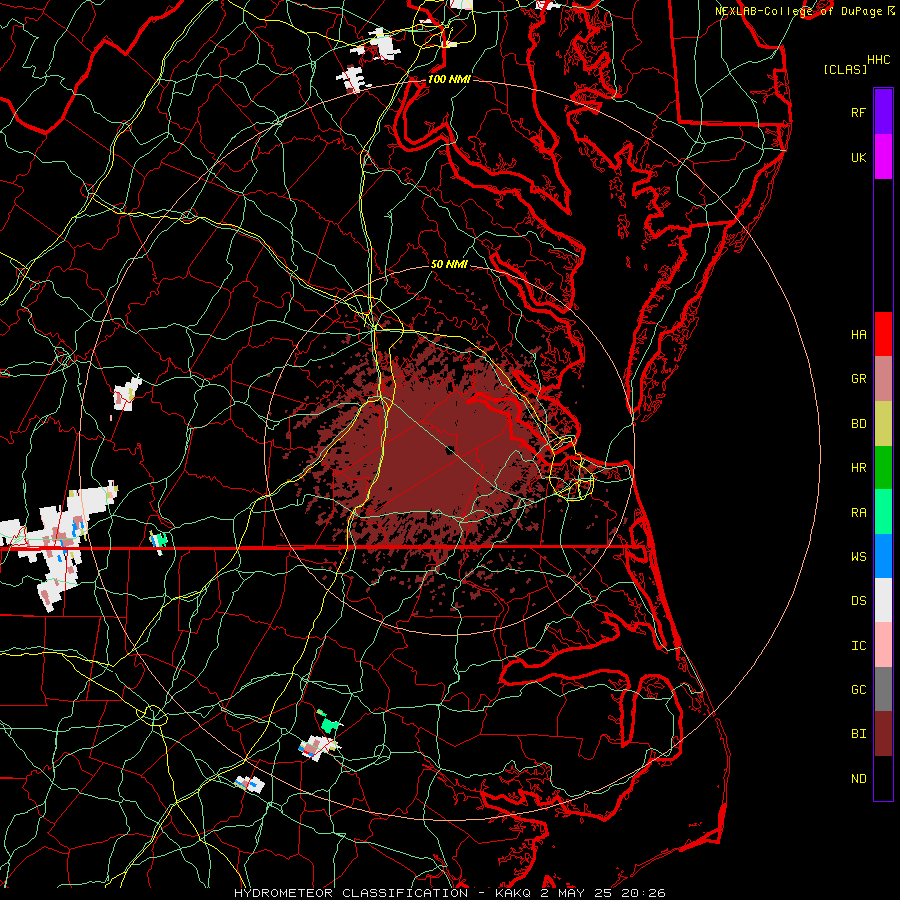900x900 pixels.
Task: Click the DS white legend swatch
Action: tap(883, 600)
